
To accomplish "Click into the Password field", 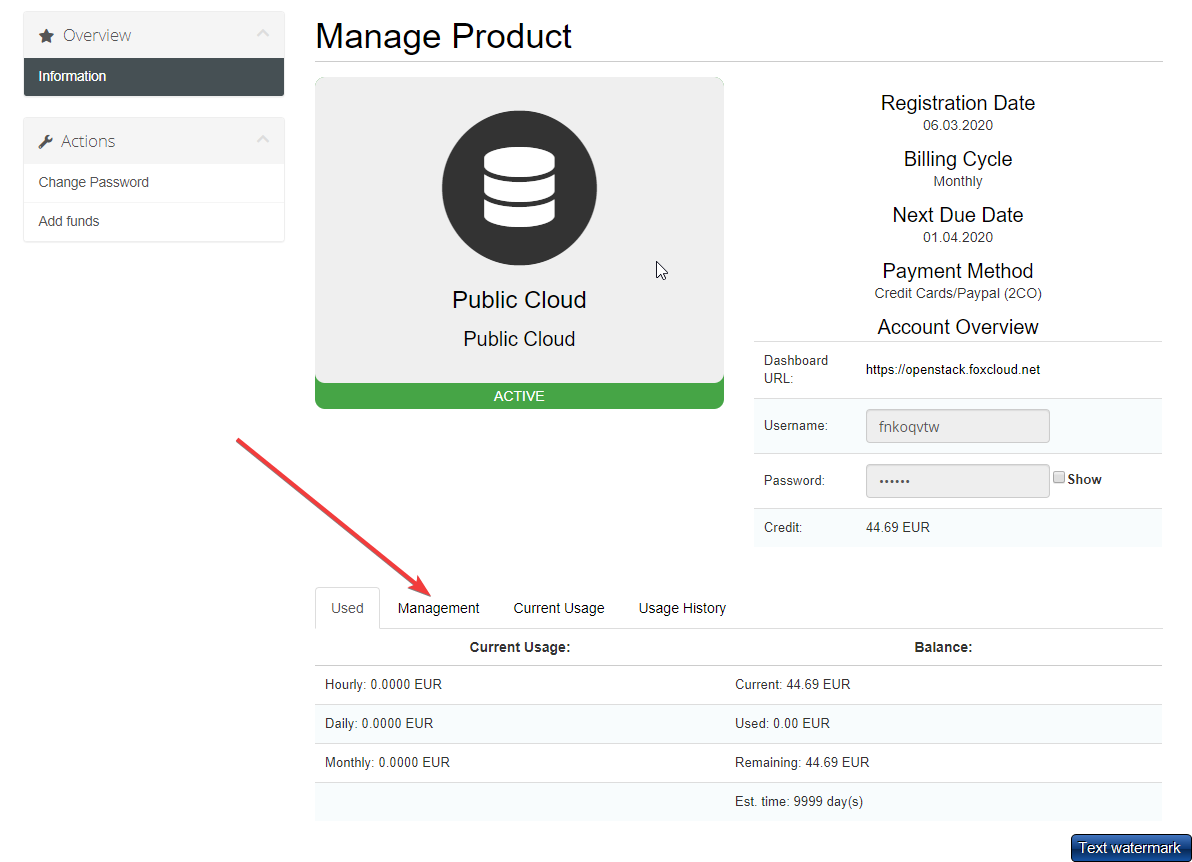I will click(x=957, y=481).
